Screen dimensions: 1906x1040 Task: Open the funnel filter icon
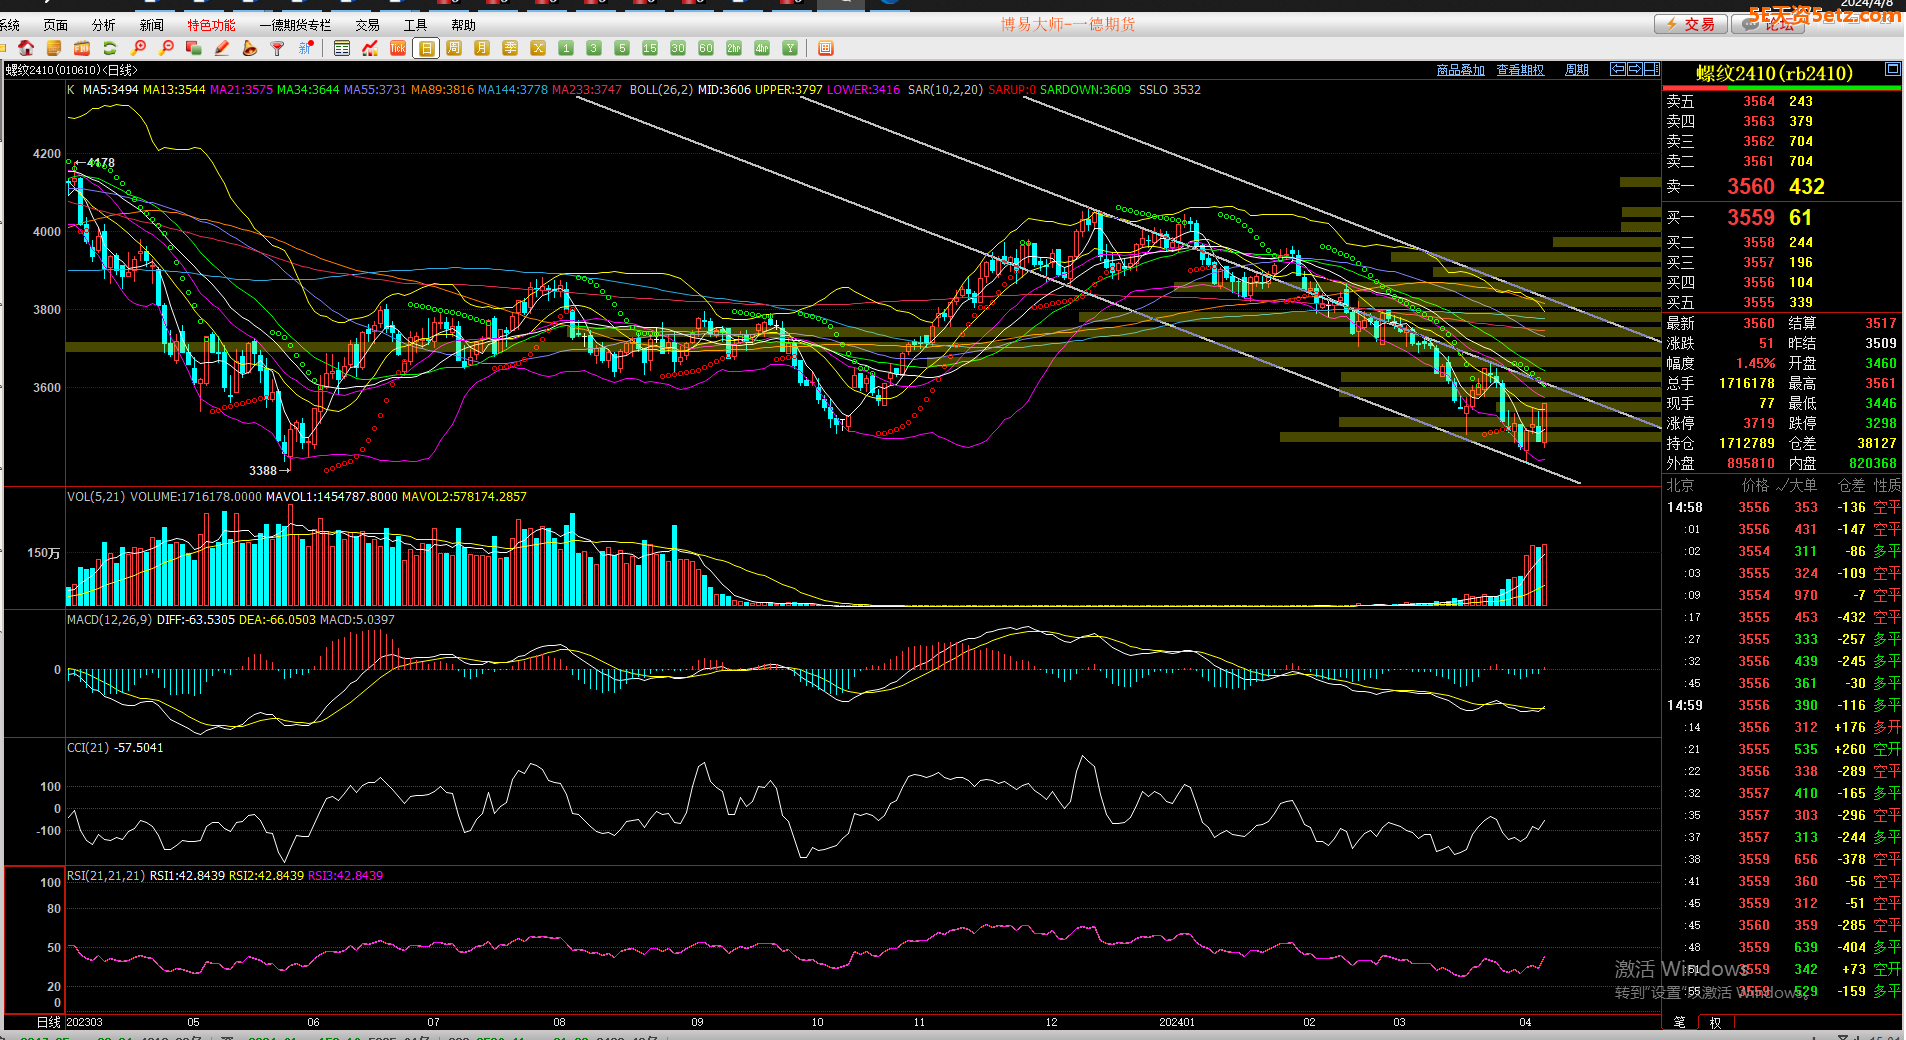coord(278,48)
